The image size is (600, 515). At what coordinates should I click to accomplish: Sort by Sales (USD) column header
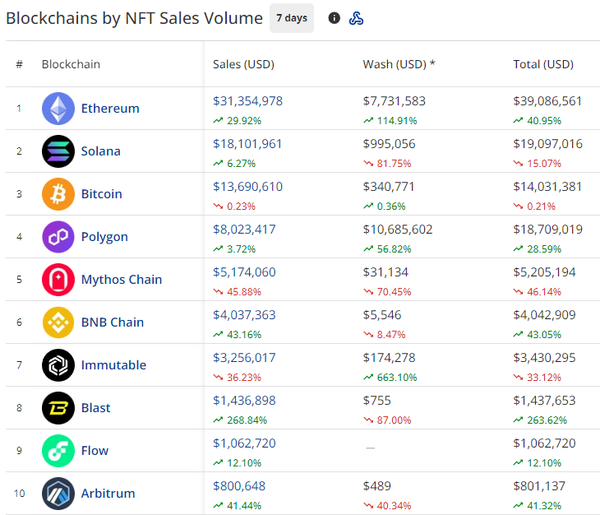pos(243,65)
